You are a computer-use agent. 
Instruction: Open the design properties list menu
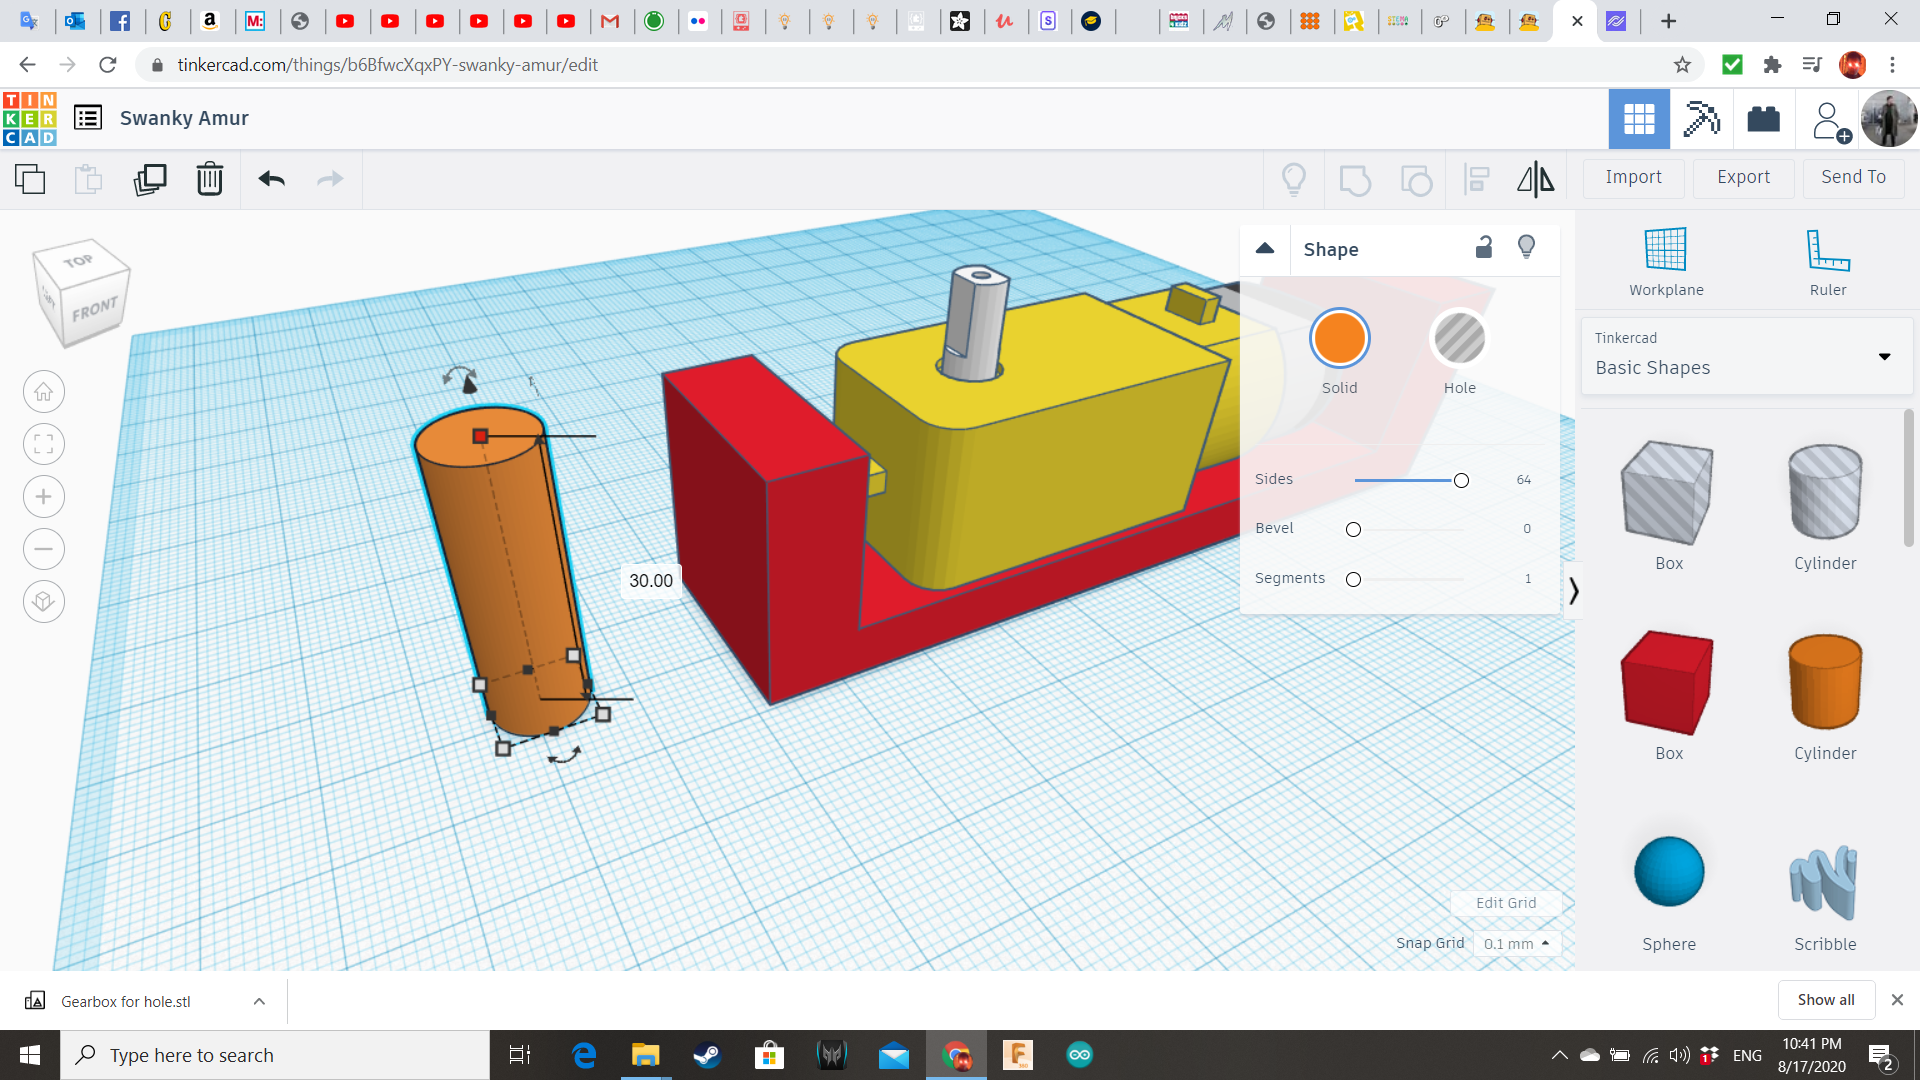pos(88,117)
